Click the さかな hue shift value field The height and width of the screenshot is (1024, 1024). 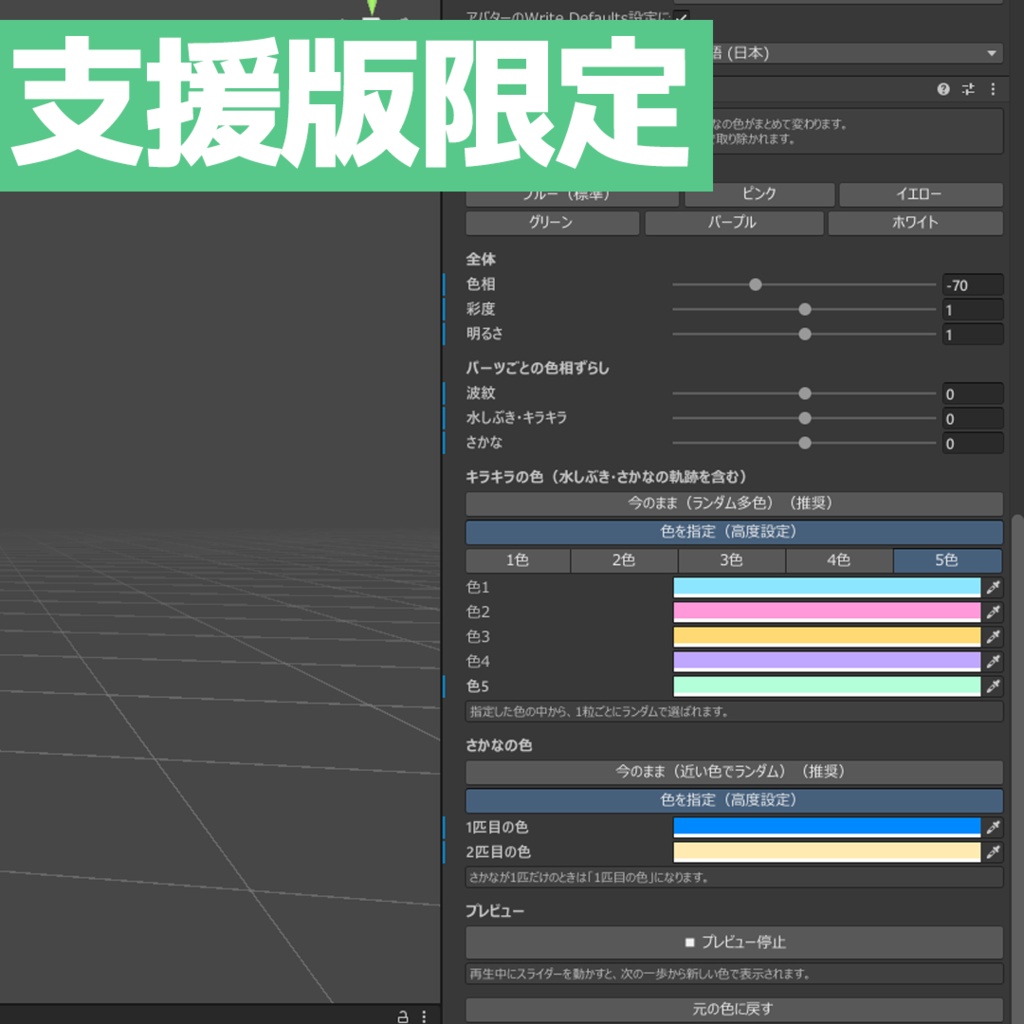coord(972,444)
